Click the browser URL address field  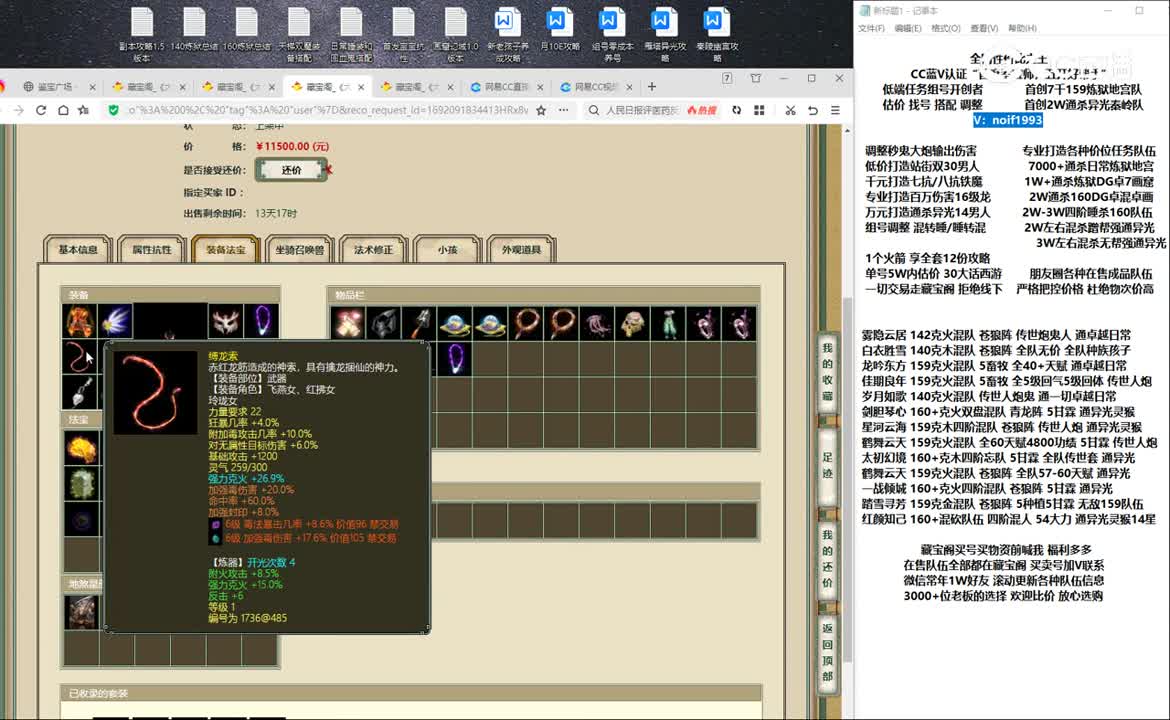(327, 110)
